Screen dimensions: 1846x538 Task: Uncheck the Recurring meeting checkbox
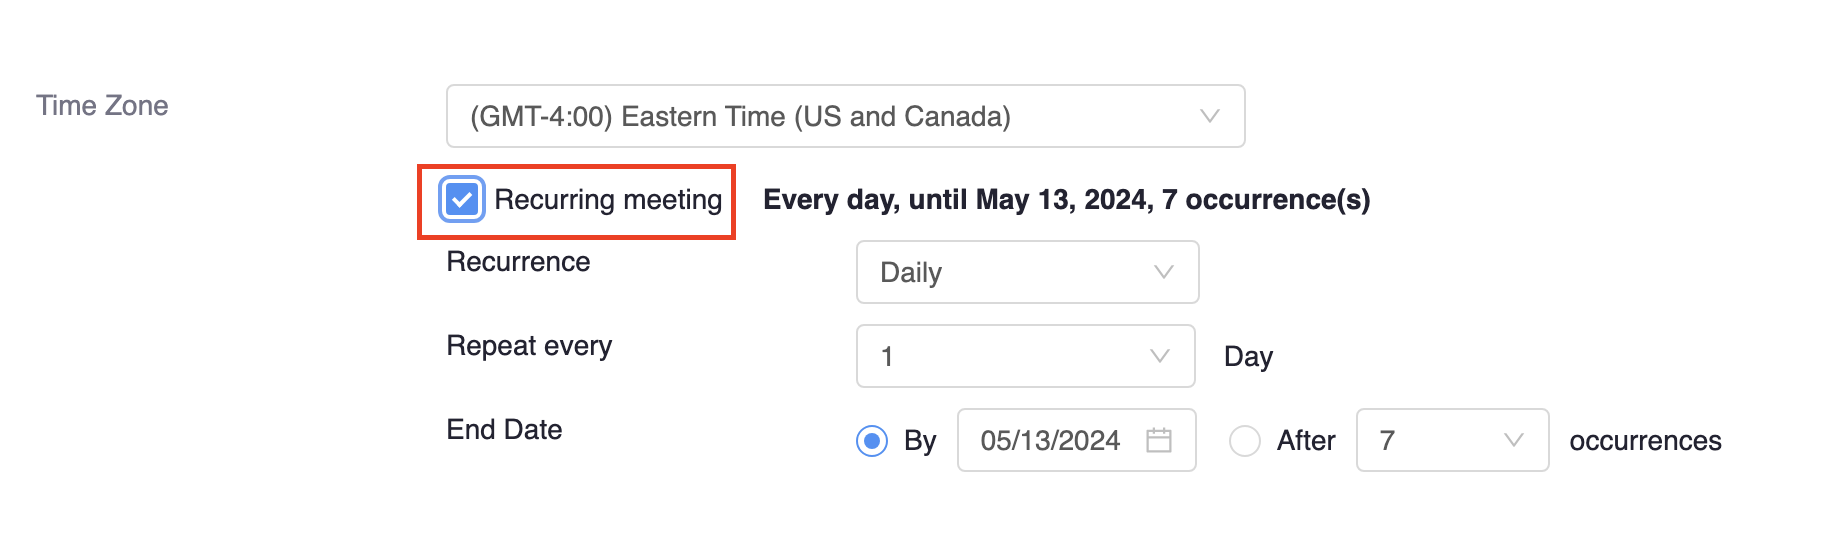click(x=462, y=200)
